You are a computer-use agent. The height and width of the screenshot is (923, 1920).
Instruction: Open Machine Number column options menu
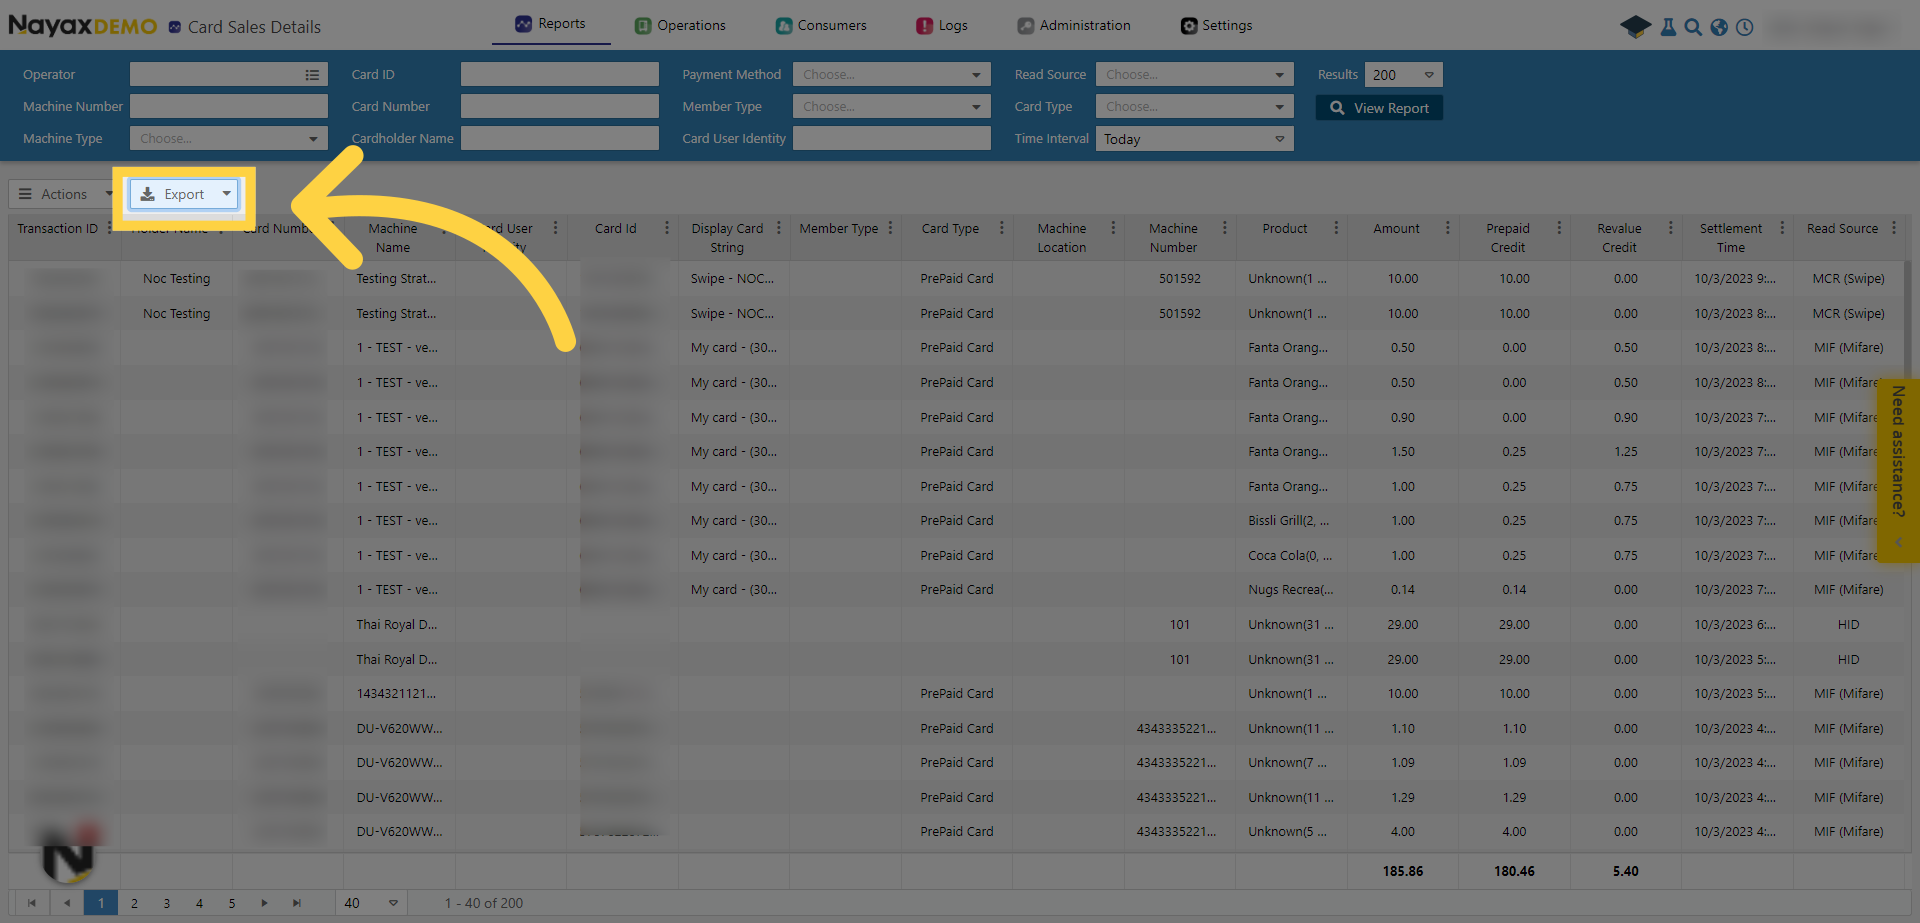pos(1224,228)
